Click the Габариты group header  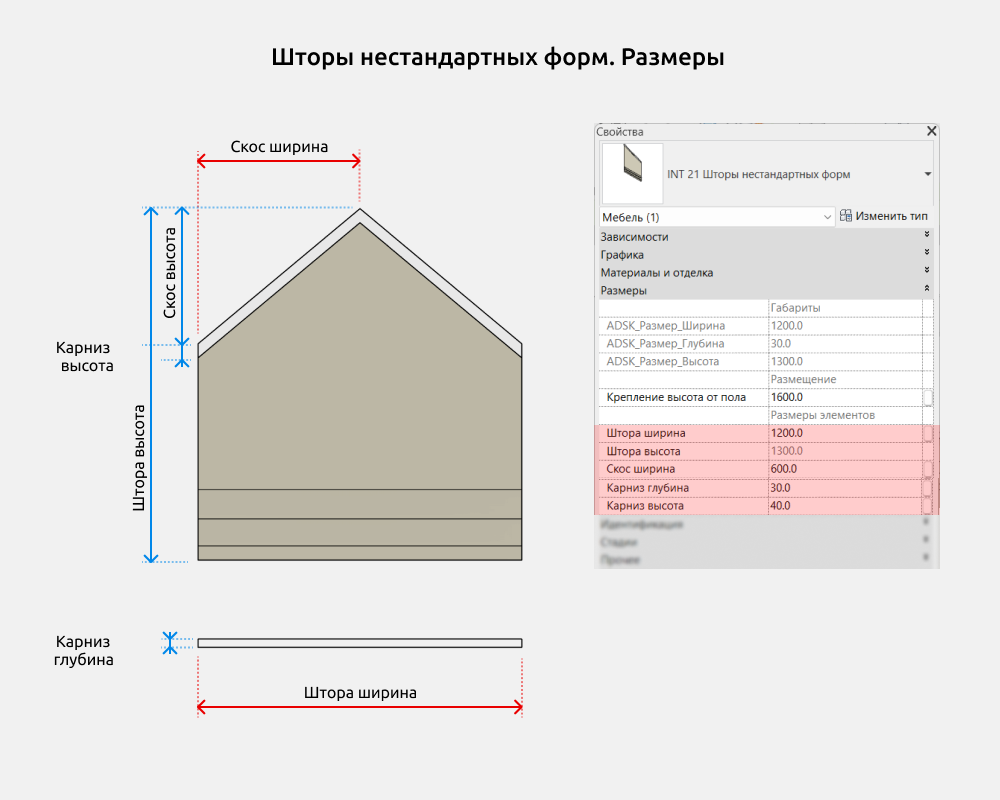point(795,307)
